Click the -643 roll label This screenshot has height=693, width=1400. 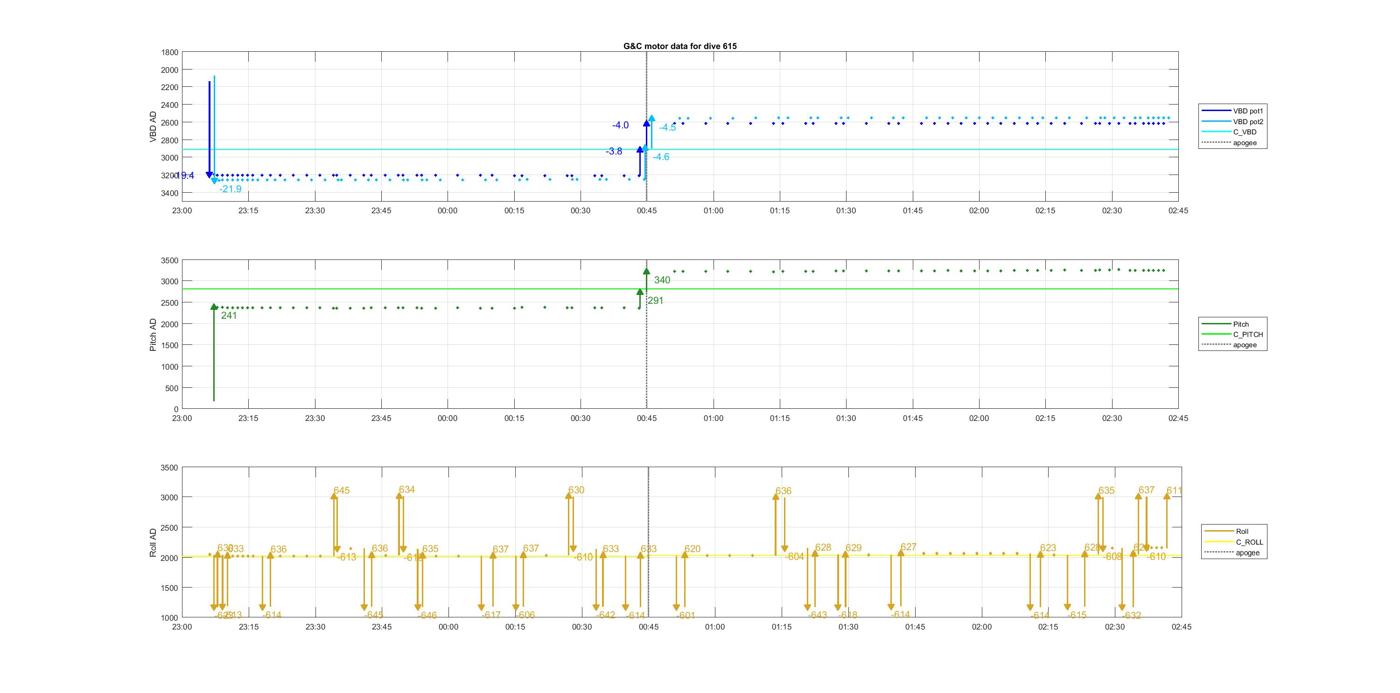pos(818,615)
